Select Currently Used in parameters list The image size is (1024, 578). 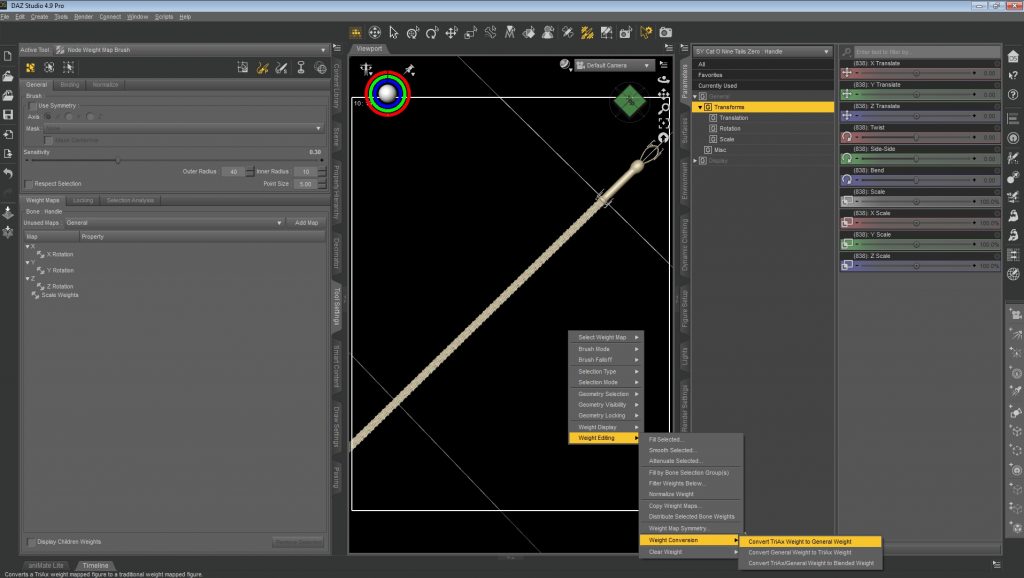pos(717,85)
